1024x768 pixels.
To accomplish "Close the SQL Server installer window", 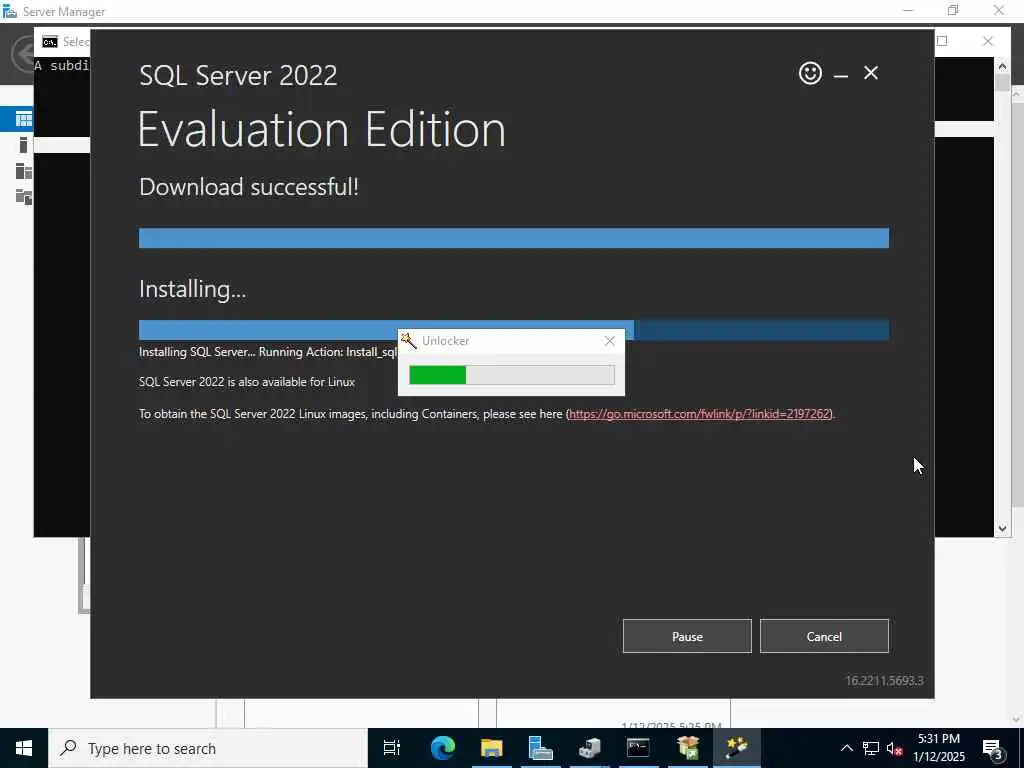I will tap(871, 72).
